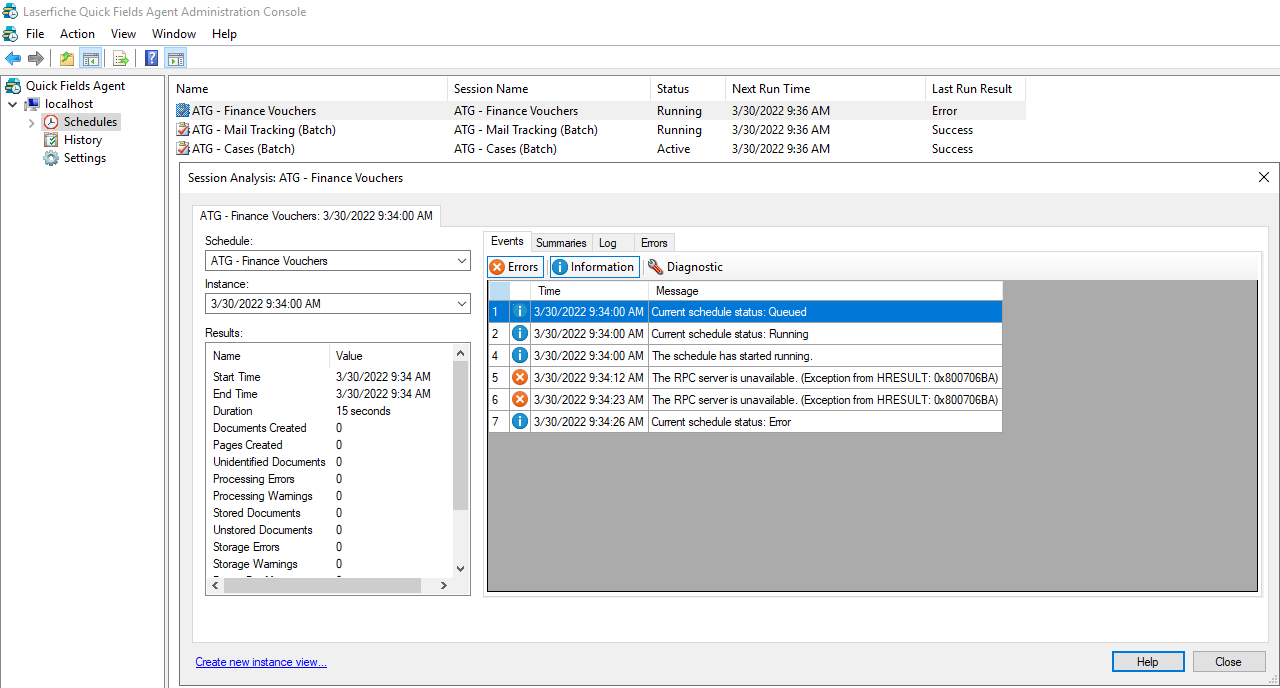Select the Events tab
Screen dimensions: 1280x688
coord(507,241)
